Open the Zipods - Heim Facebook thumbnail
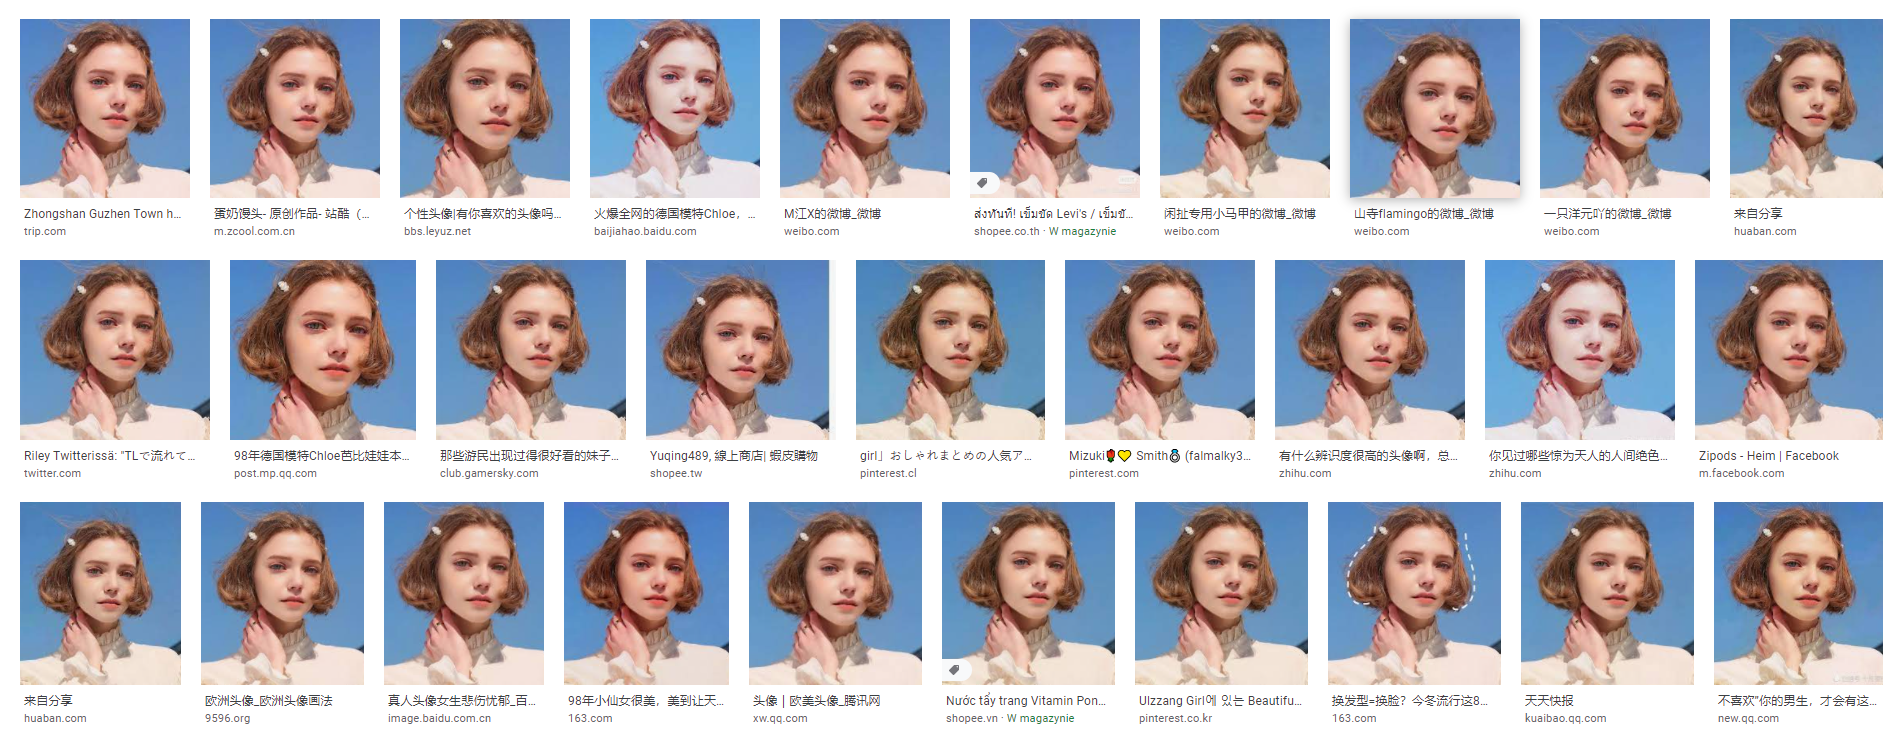 [x=1789, y=350]
